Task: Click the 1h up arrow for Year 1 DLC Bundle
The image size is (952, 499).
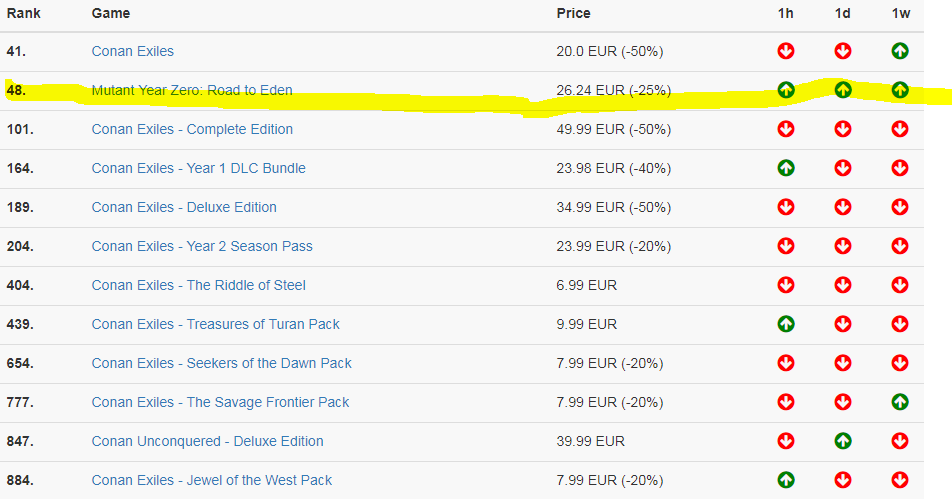Action: (x=786, y=168)
